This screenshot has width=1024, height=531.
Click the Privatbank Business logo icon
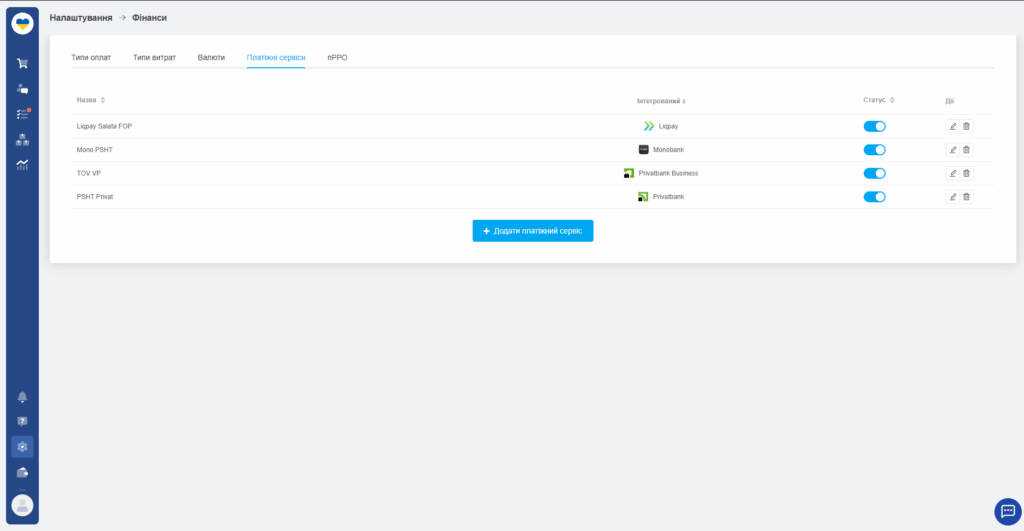[x=629, y=173]
